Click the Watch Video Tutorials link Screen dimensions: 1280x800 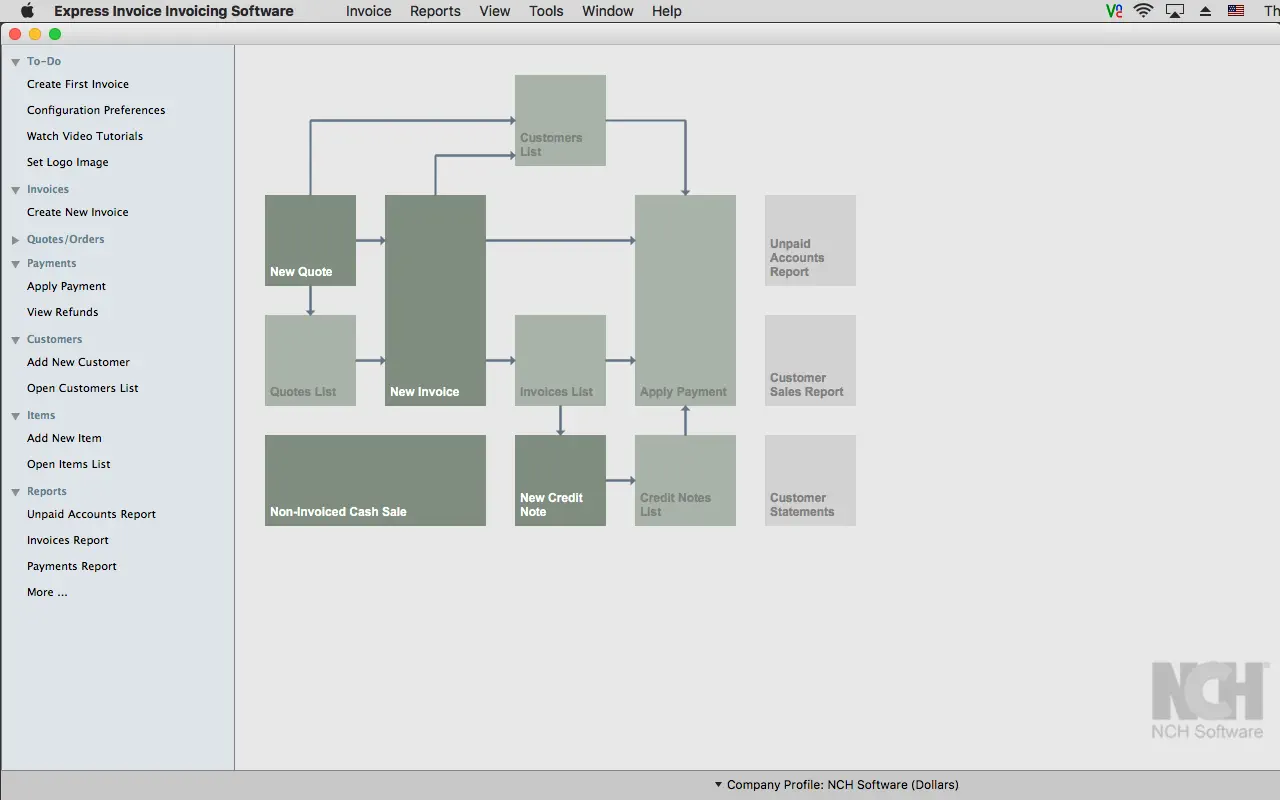85,136
